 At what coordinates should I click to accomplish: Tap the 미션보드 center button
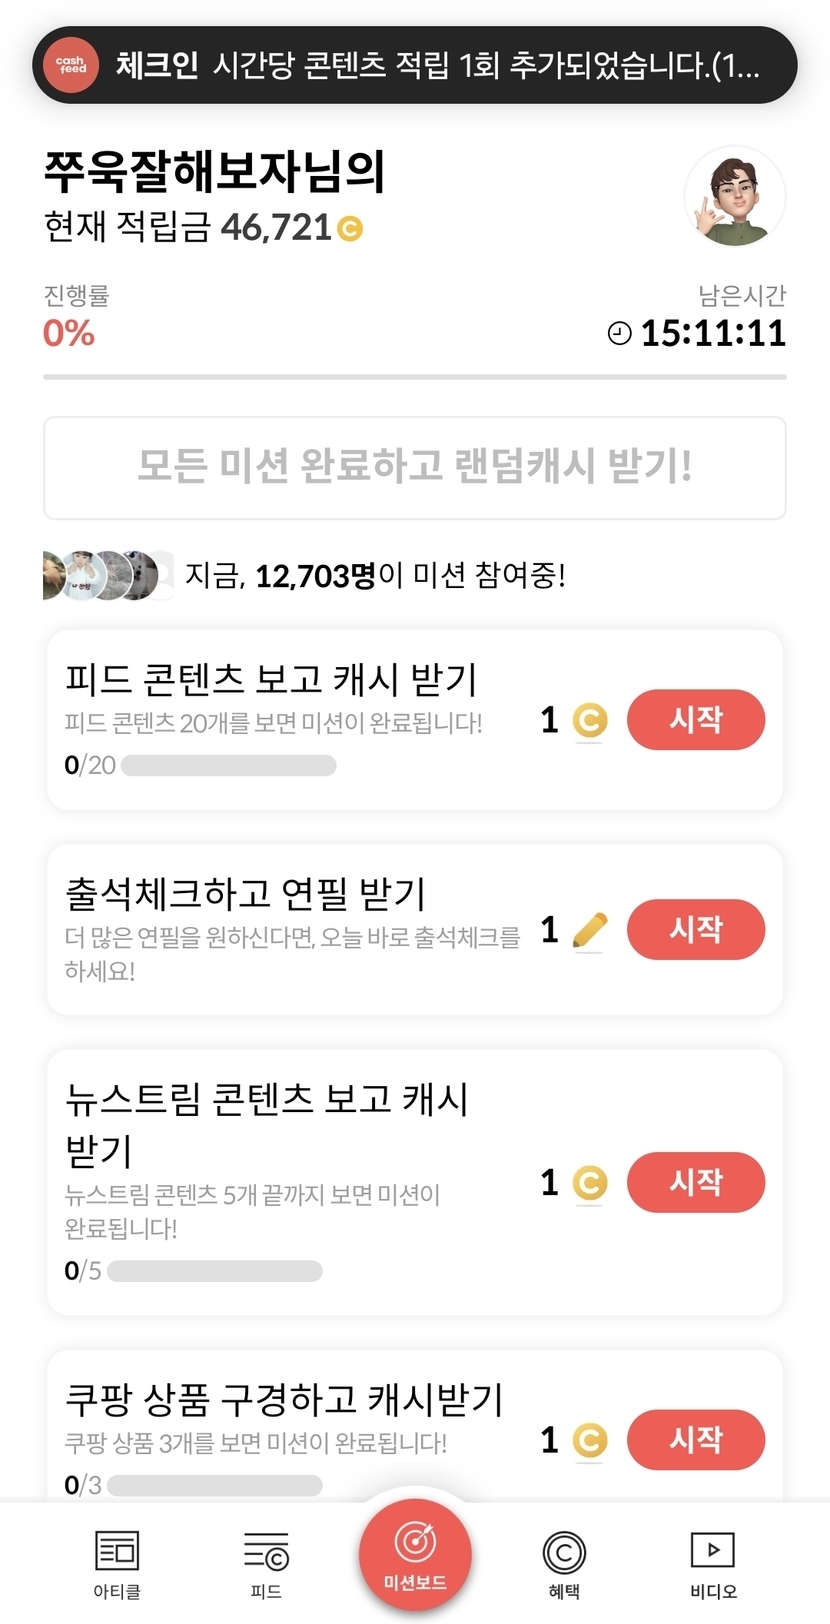415,1553
